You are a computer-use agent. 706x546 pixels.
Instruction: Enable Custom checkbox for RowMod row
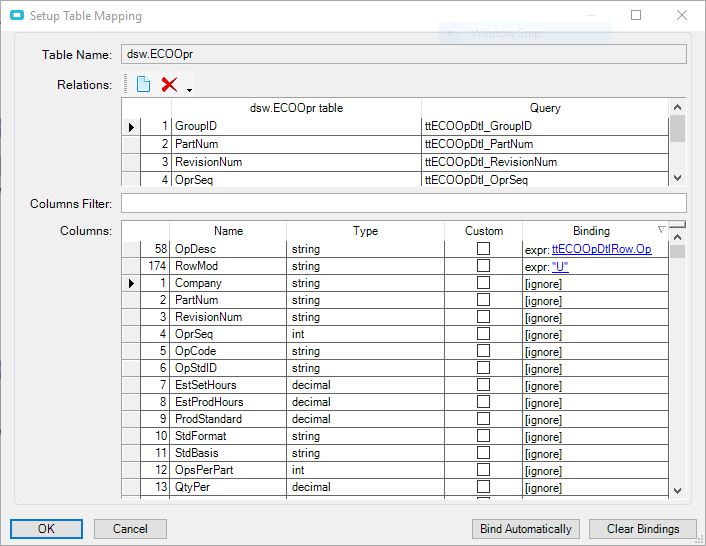[483, 266]
